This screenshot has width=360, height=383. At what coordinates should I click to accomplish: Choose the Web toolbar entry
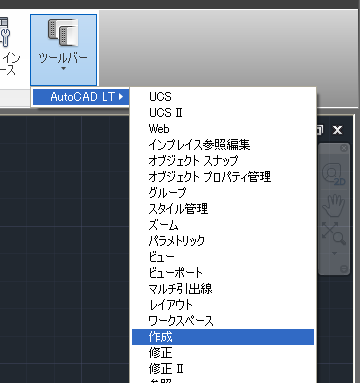pyautogui.click(x=223, y=129)
